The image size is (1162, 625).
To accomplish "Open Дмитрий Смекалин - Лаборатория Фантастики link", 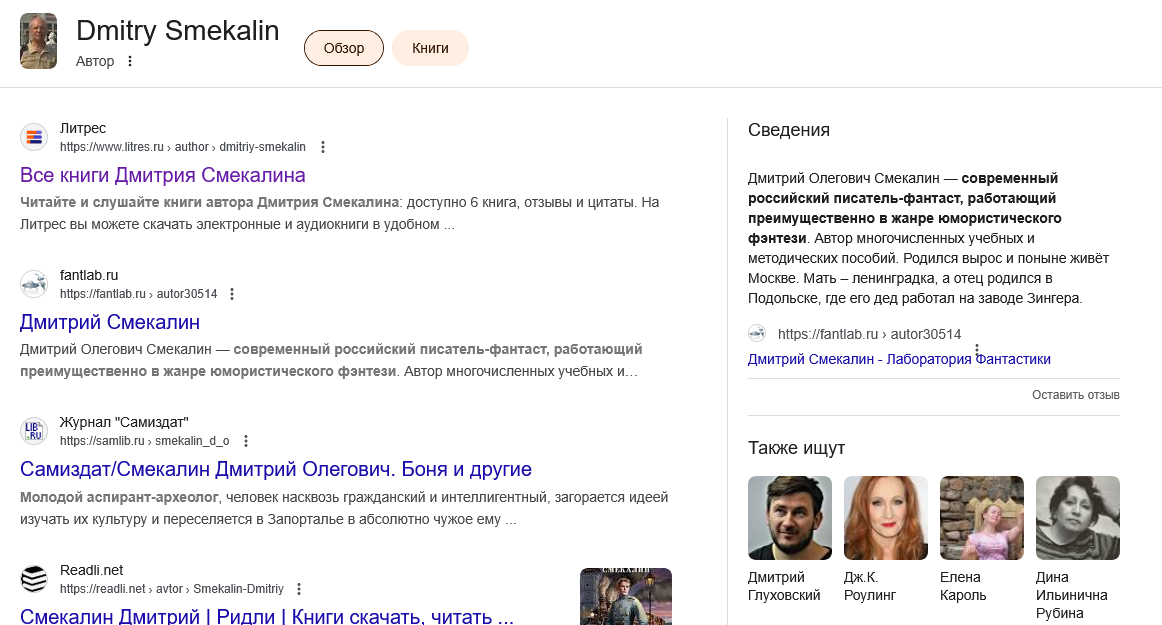I will (899, 359).
